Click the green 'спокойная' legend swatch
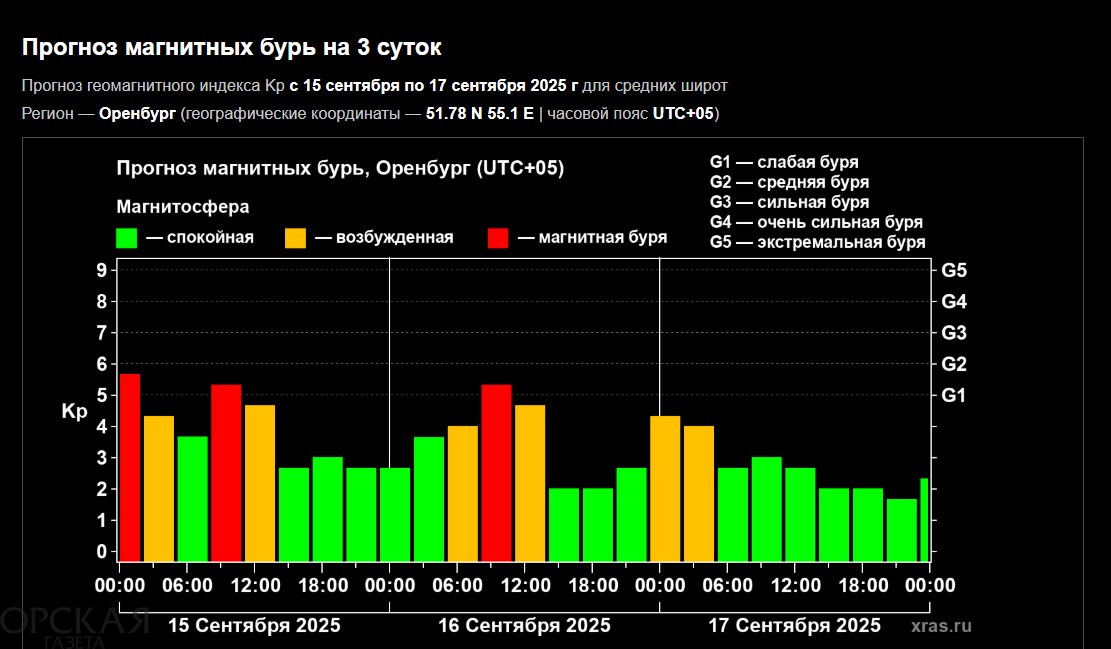The height and width of the screenshot is (649, 1111). pyautogui.click(x=127, y=238)
